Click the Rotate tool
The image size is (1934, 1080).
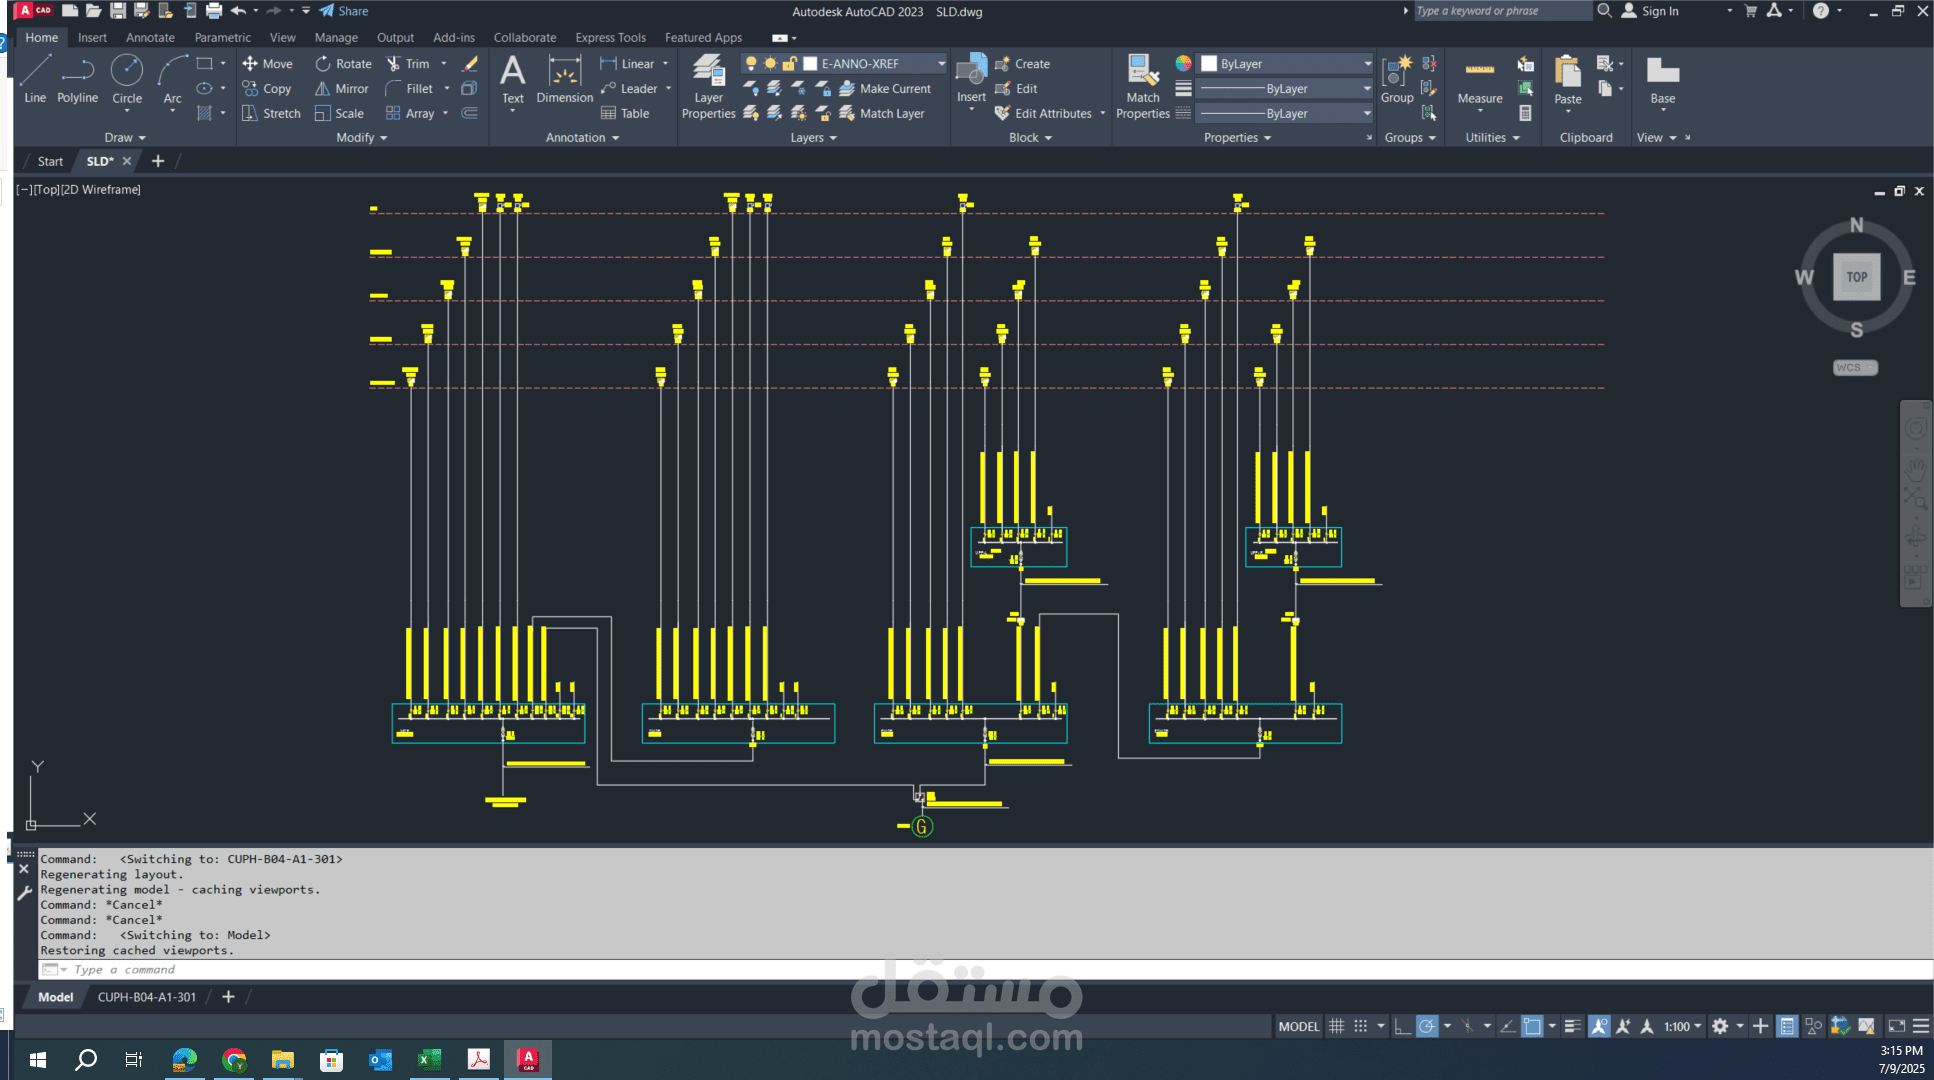[x=343, y=63]
